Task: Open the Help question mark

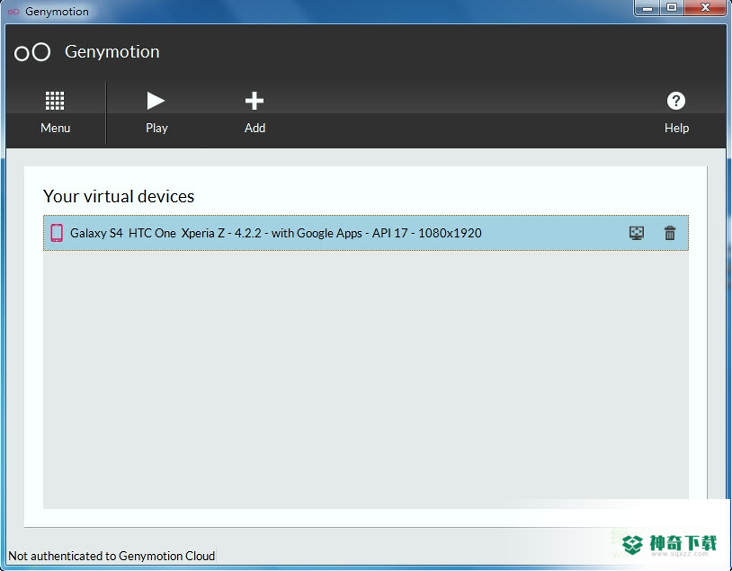Action: coord(676,101)
